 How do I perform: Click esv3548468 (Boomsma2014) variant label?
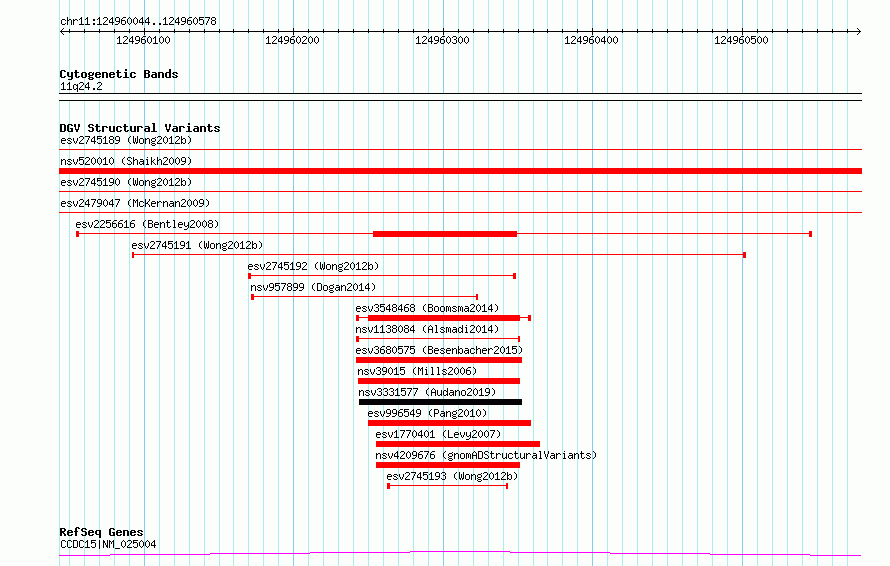tap(427, 308)
